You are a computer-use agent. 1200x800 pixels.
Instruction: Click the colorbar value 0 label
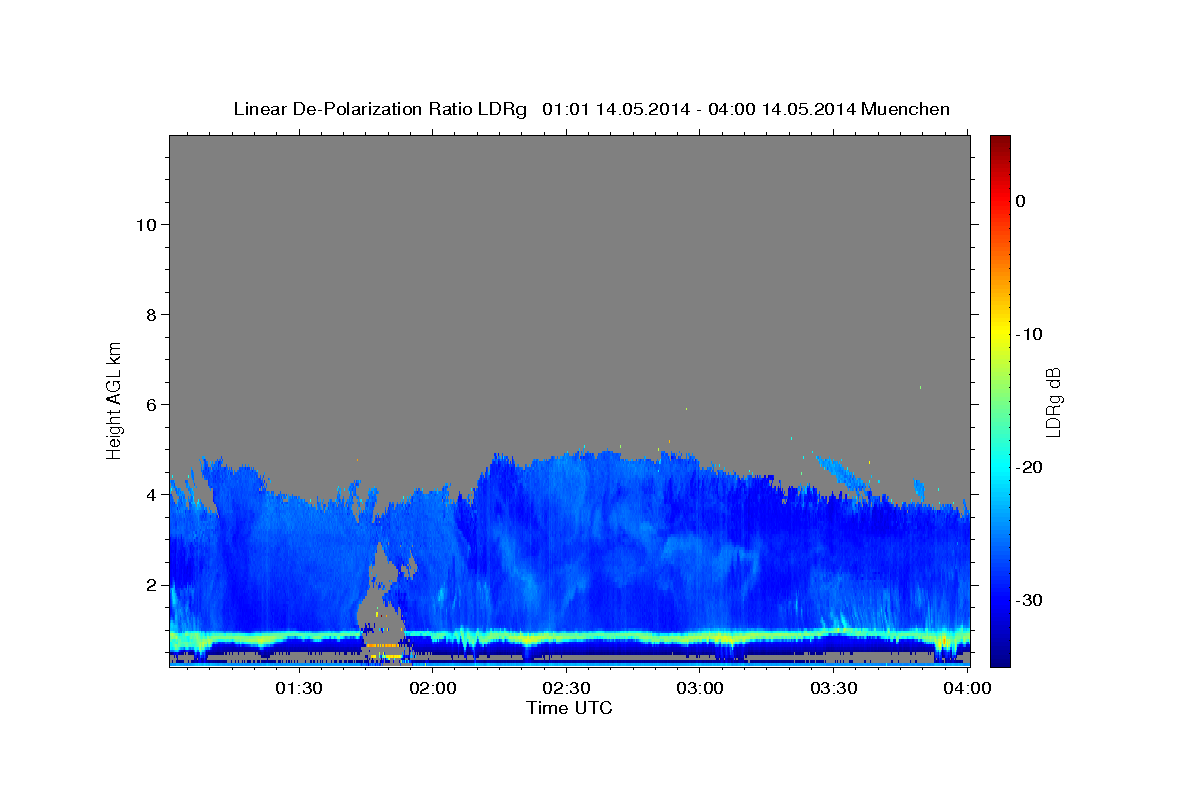click(1021, 201)
